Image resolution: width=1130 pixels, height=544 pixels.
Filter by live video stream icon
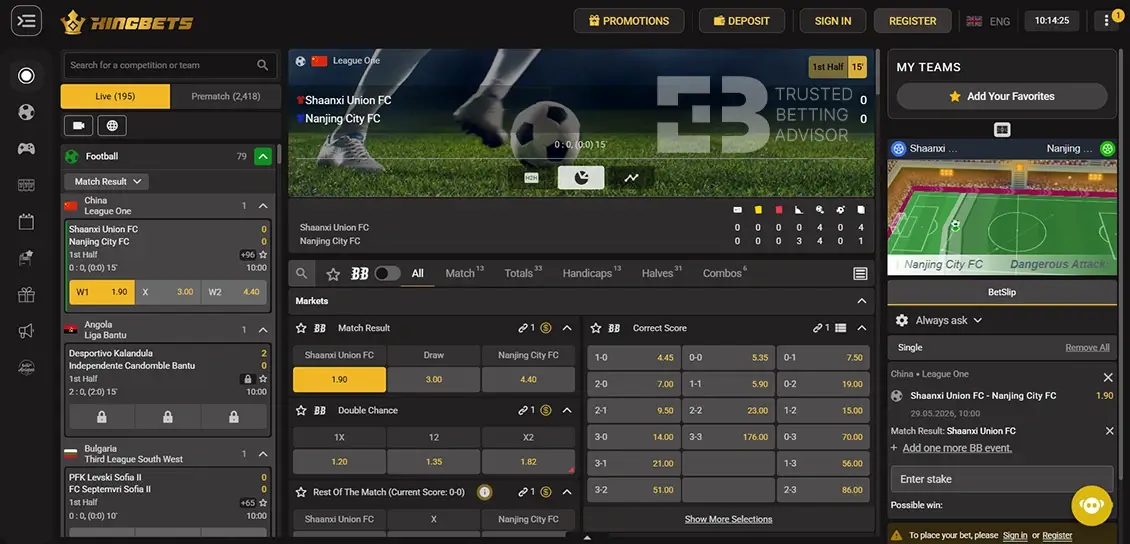[78, 126]
